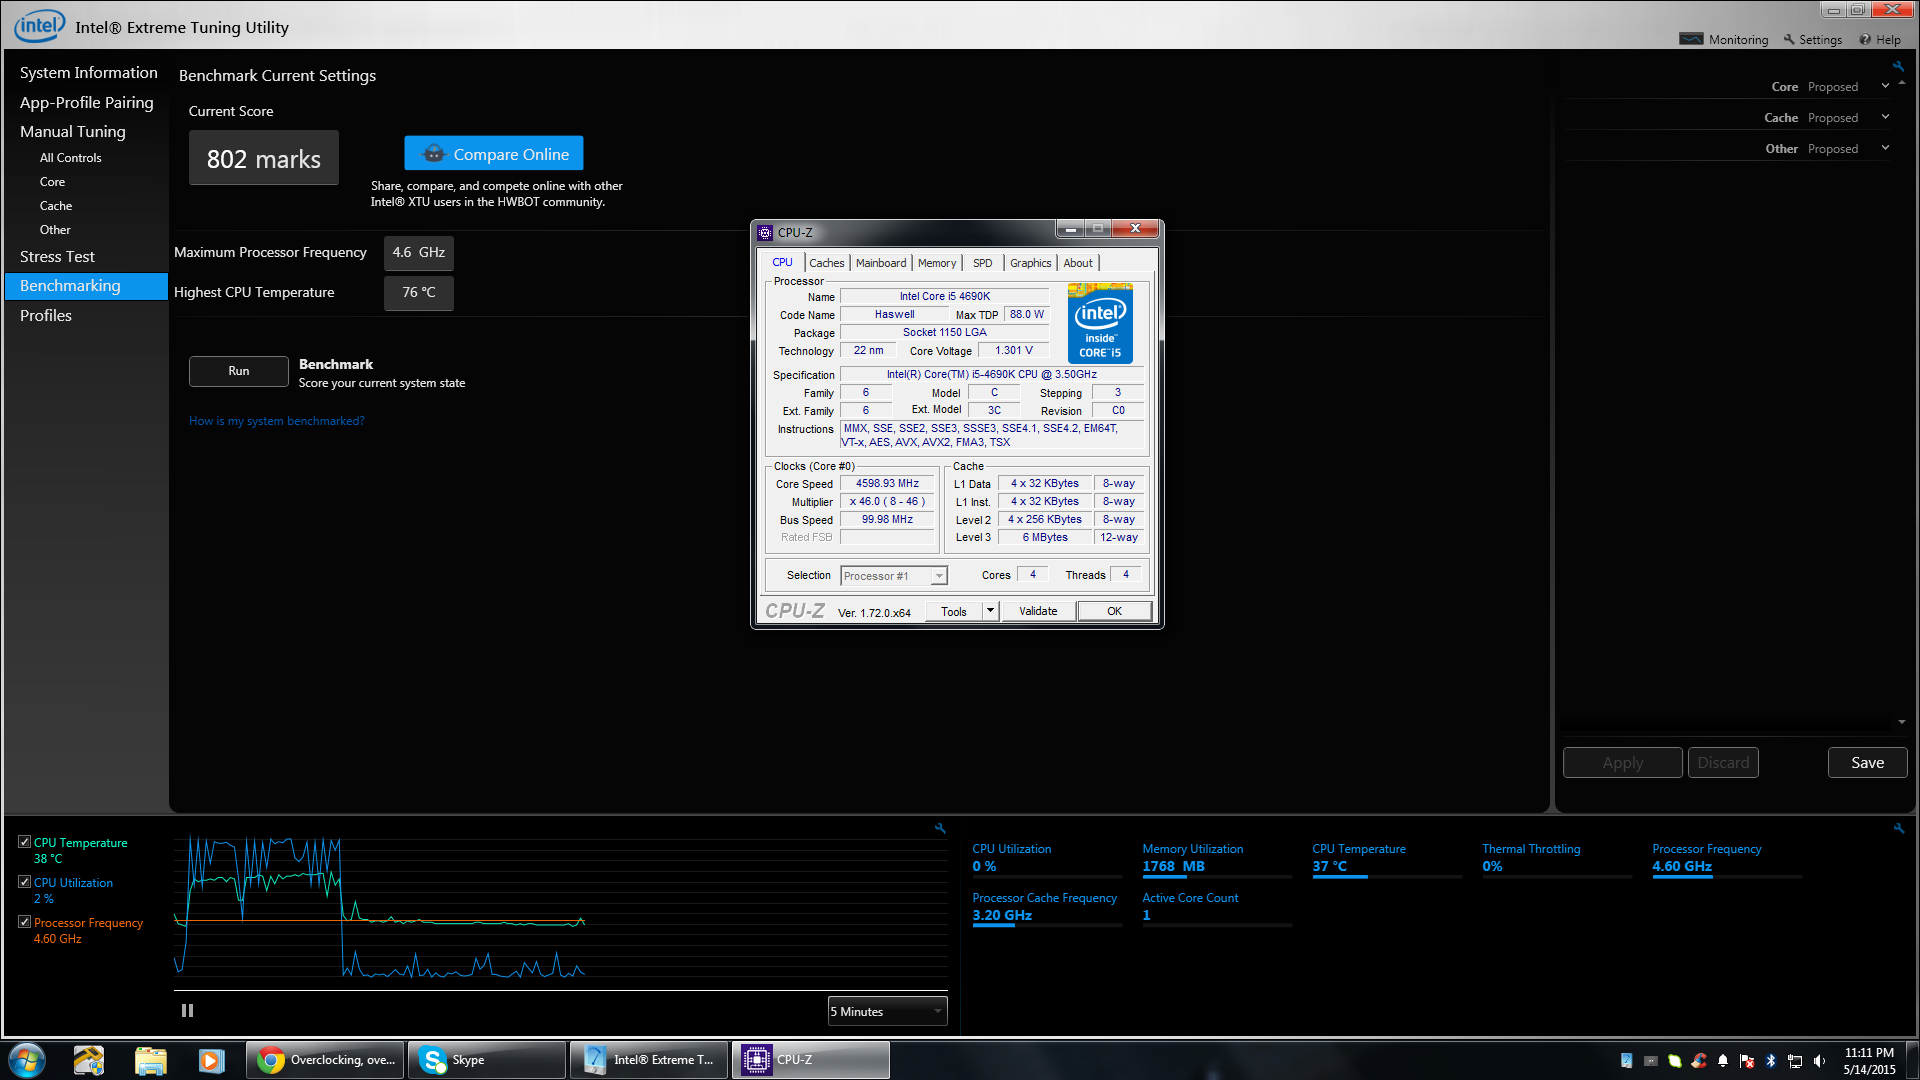Click the Compare Online button
This screenshot has height=1080, width=1920.
pyautogui.click(x=494, y=154)
